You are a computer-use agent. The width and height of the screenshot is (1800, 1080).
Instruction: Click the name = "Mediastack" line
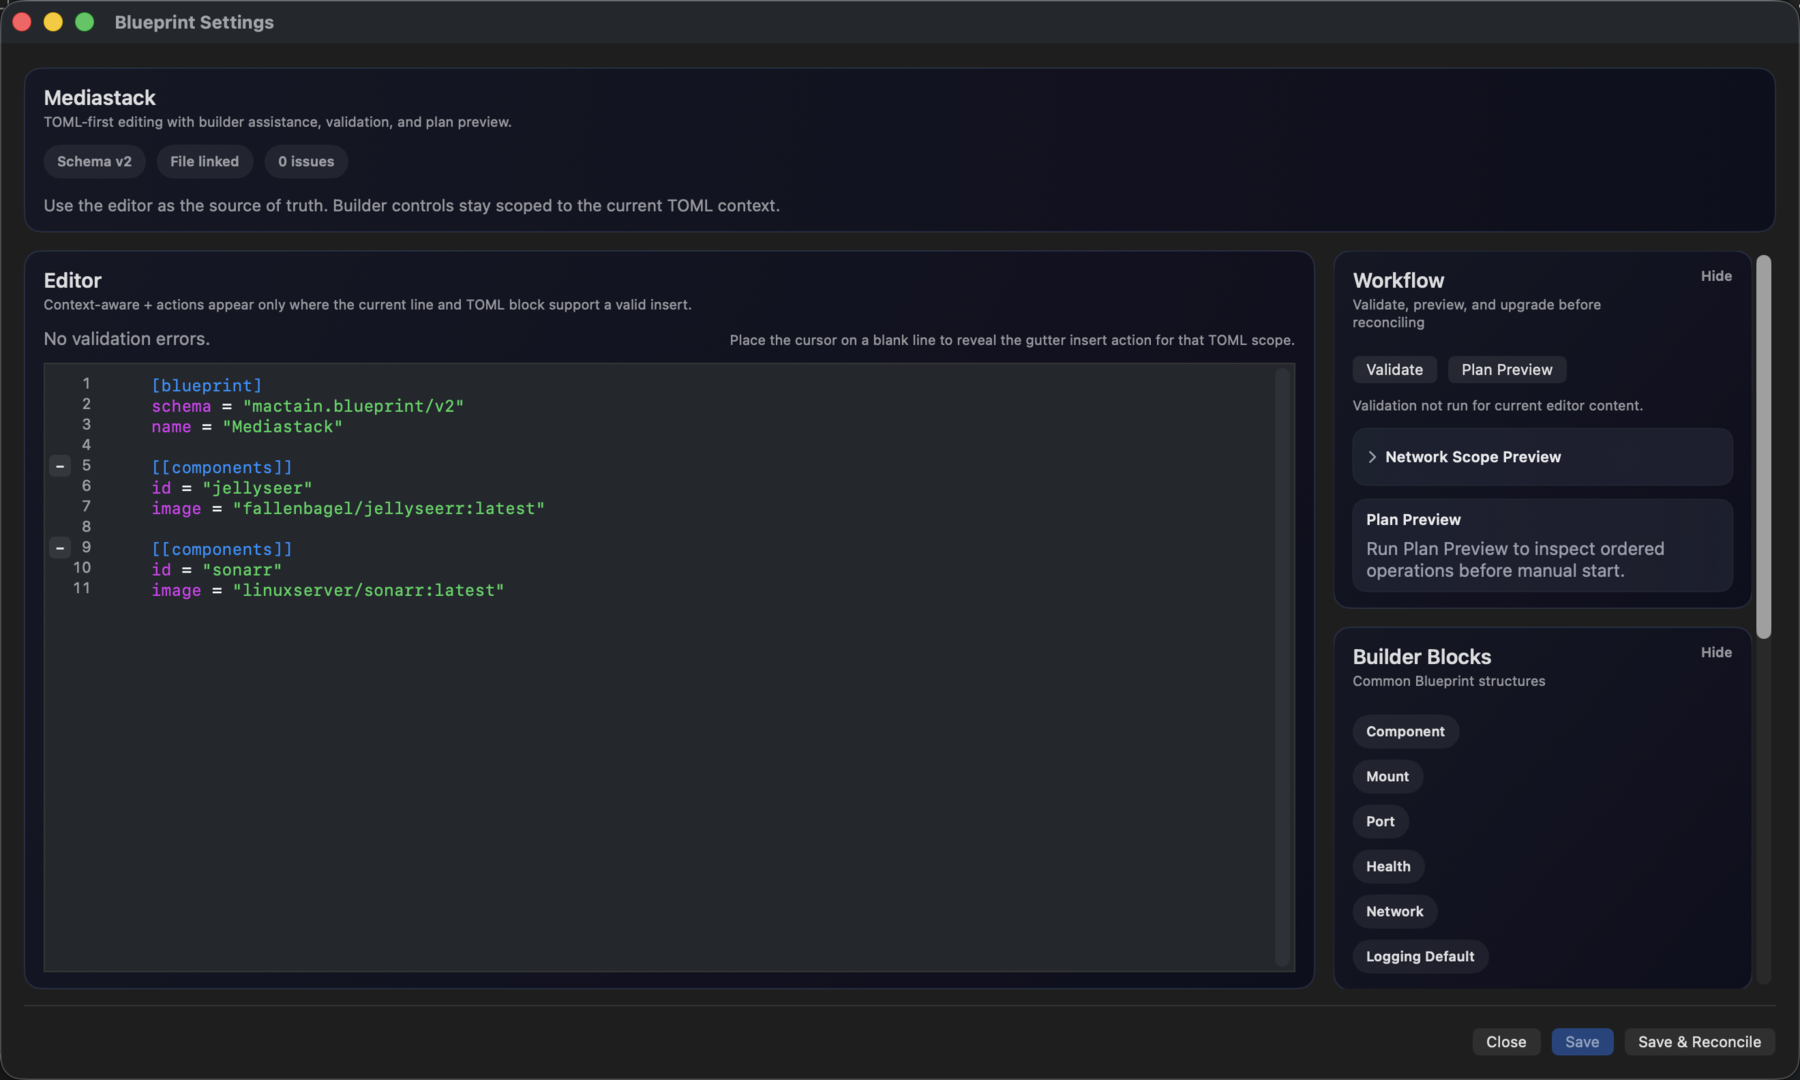(x=247, y=427)
